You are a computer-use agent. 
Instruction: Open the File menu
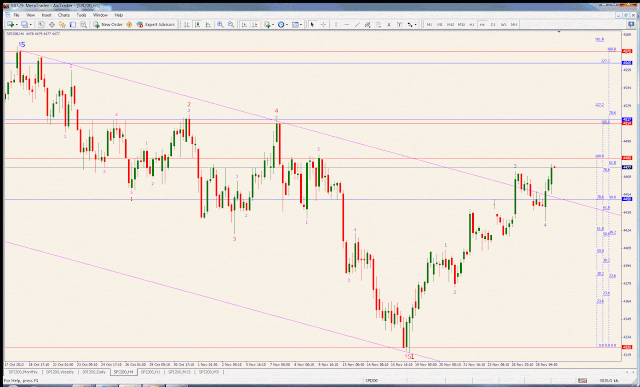[x=17, y=15]
